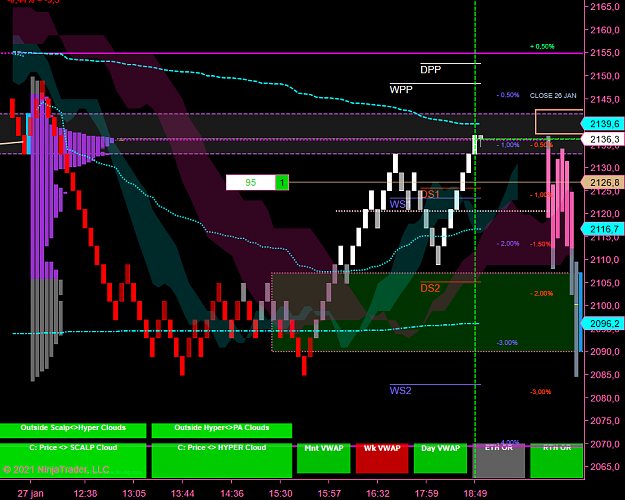
Task: Select the DPP pivot label
Action: (430, 70)
